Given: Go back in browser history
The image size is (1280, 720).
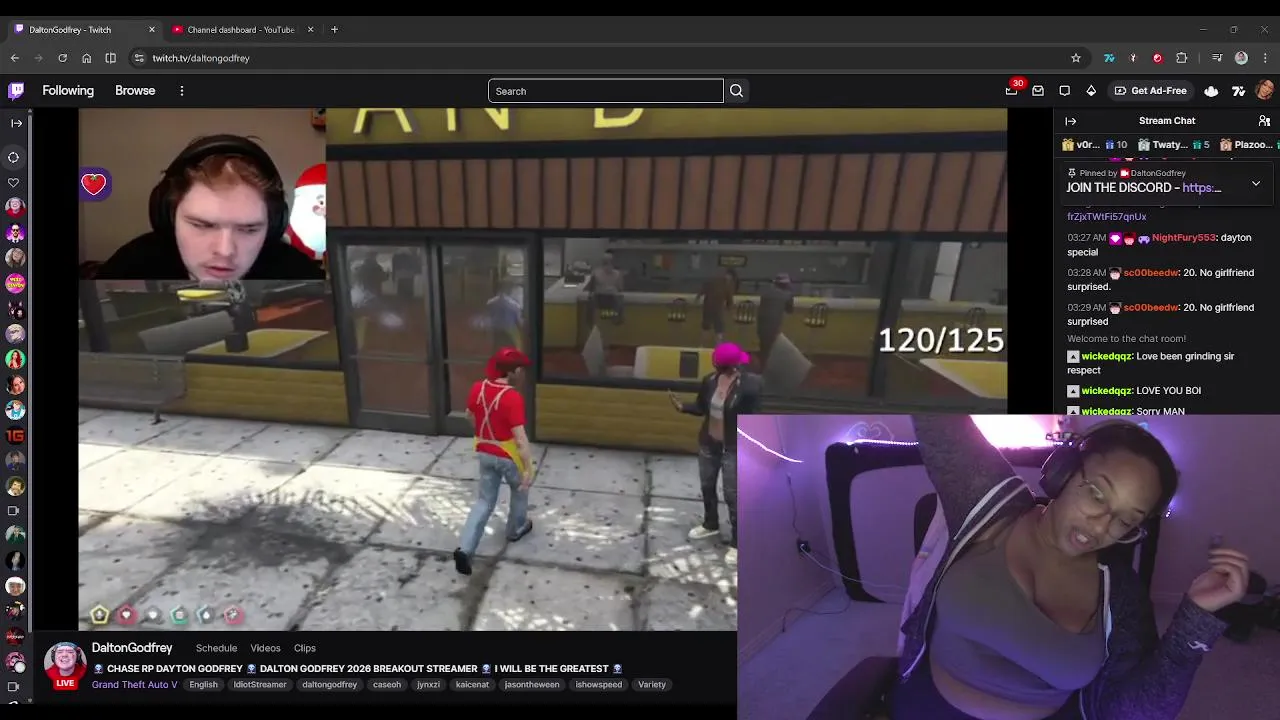Looking at the screenshot, I should click(x=15, y=58).
